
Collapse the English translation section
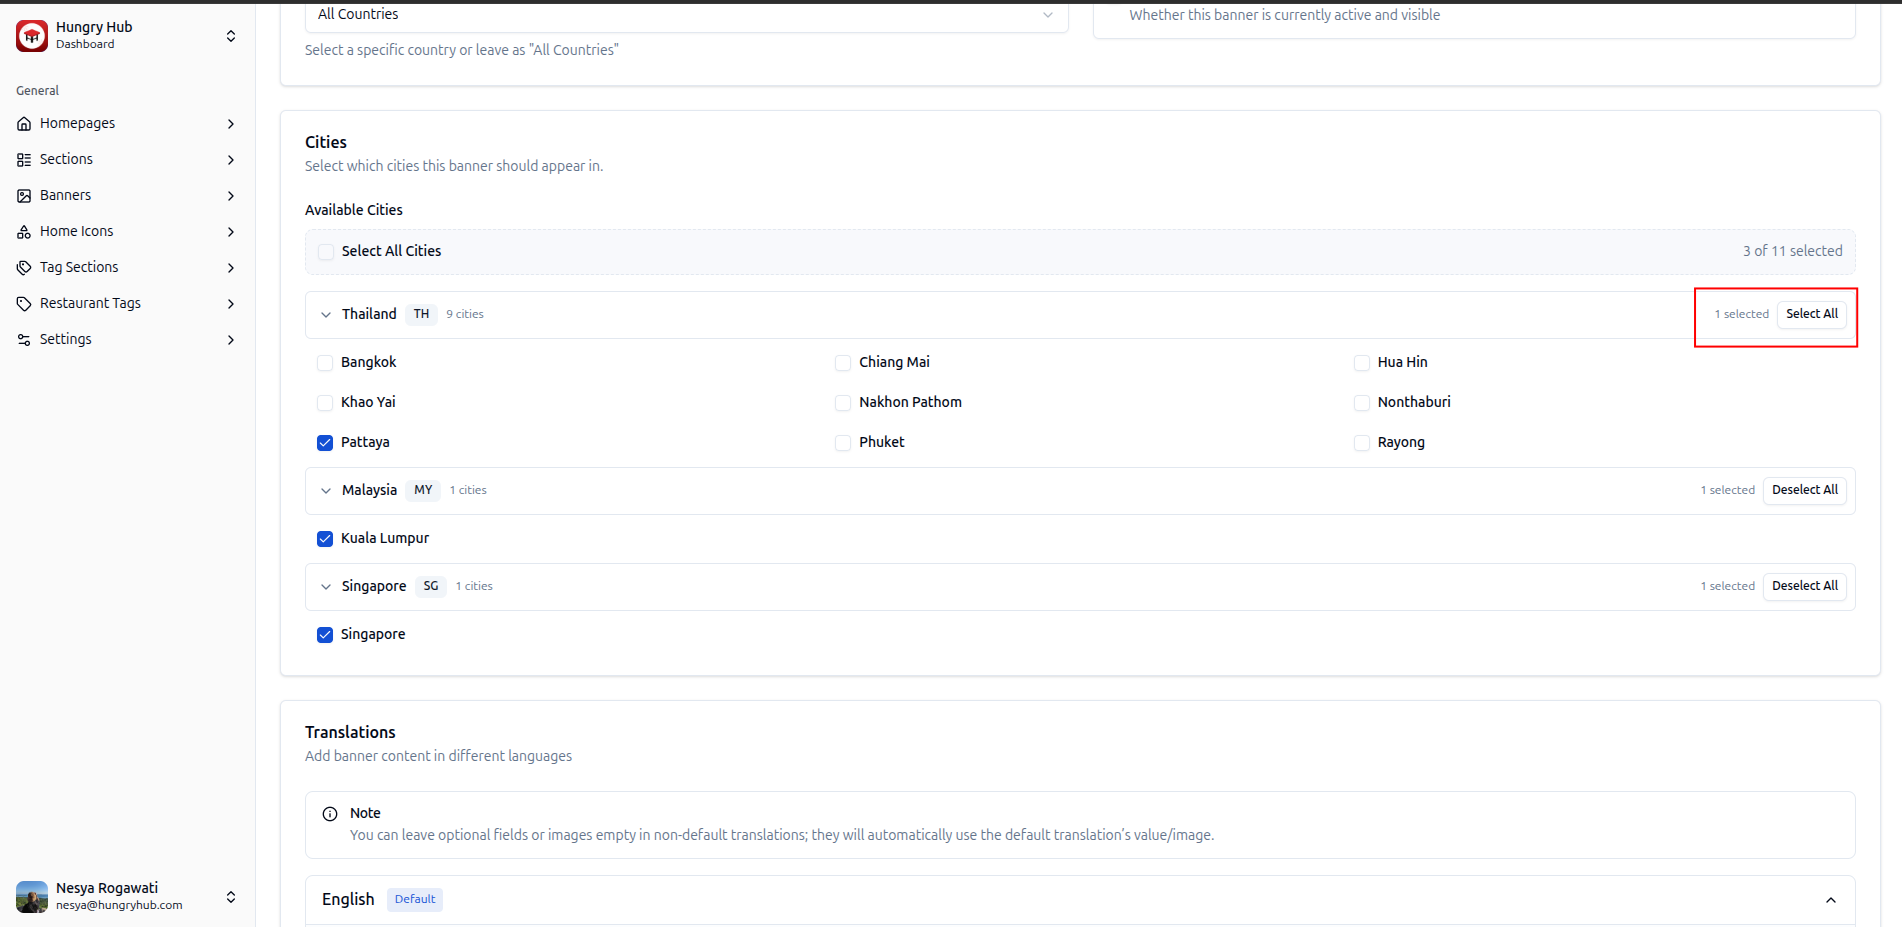click(x=1830, y=900)
